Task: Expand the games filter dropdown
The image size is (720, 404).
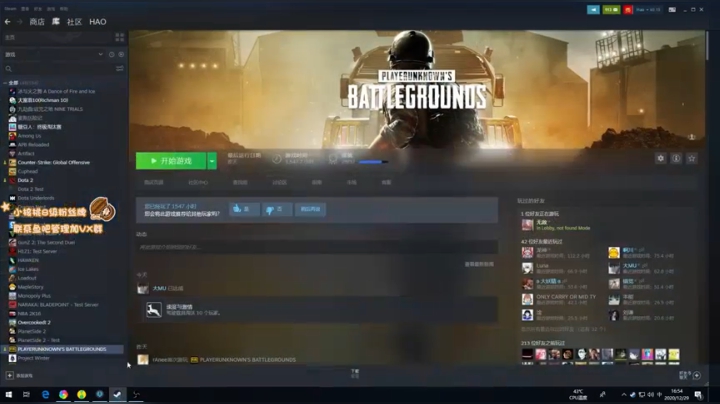Action: click(101, 54)
